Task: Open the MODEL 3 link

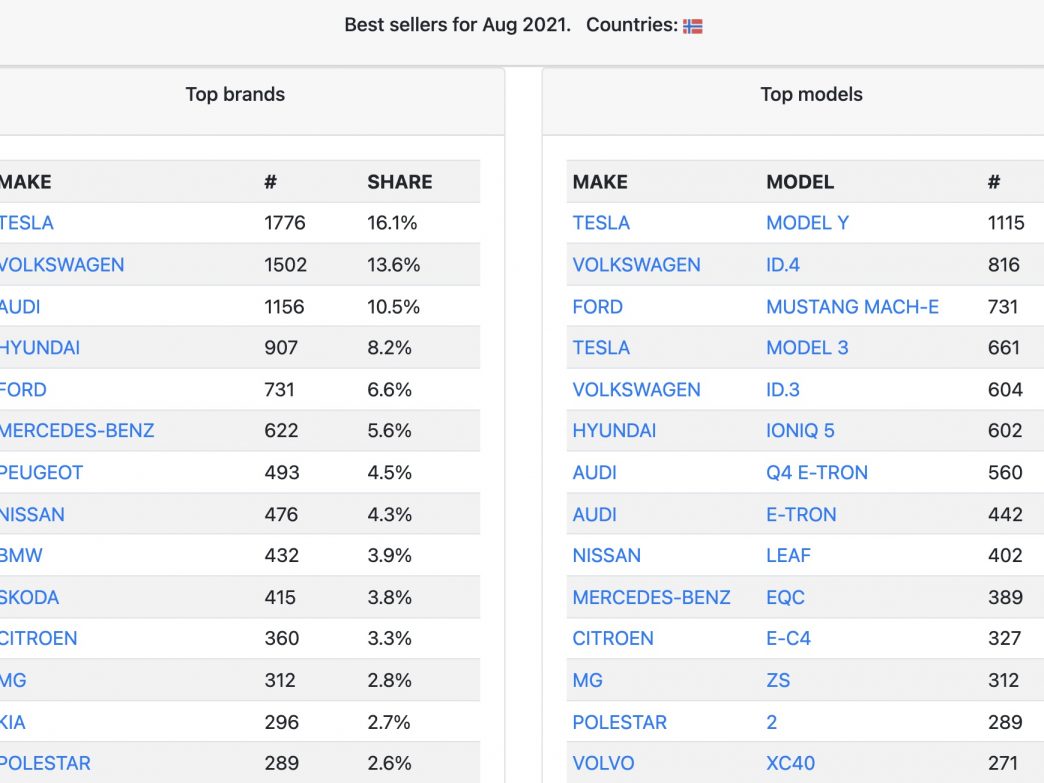Action: (807, 348)
